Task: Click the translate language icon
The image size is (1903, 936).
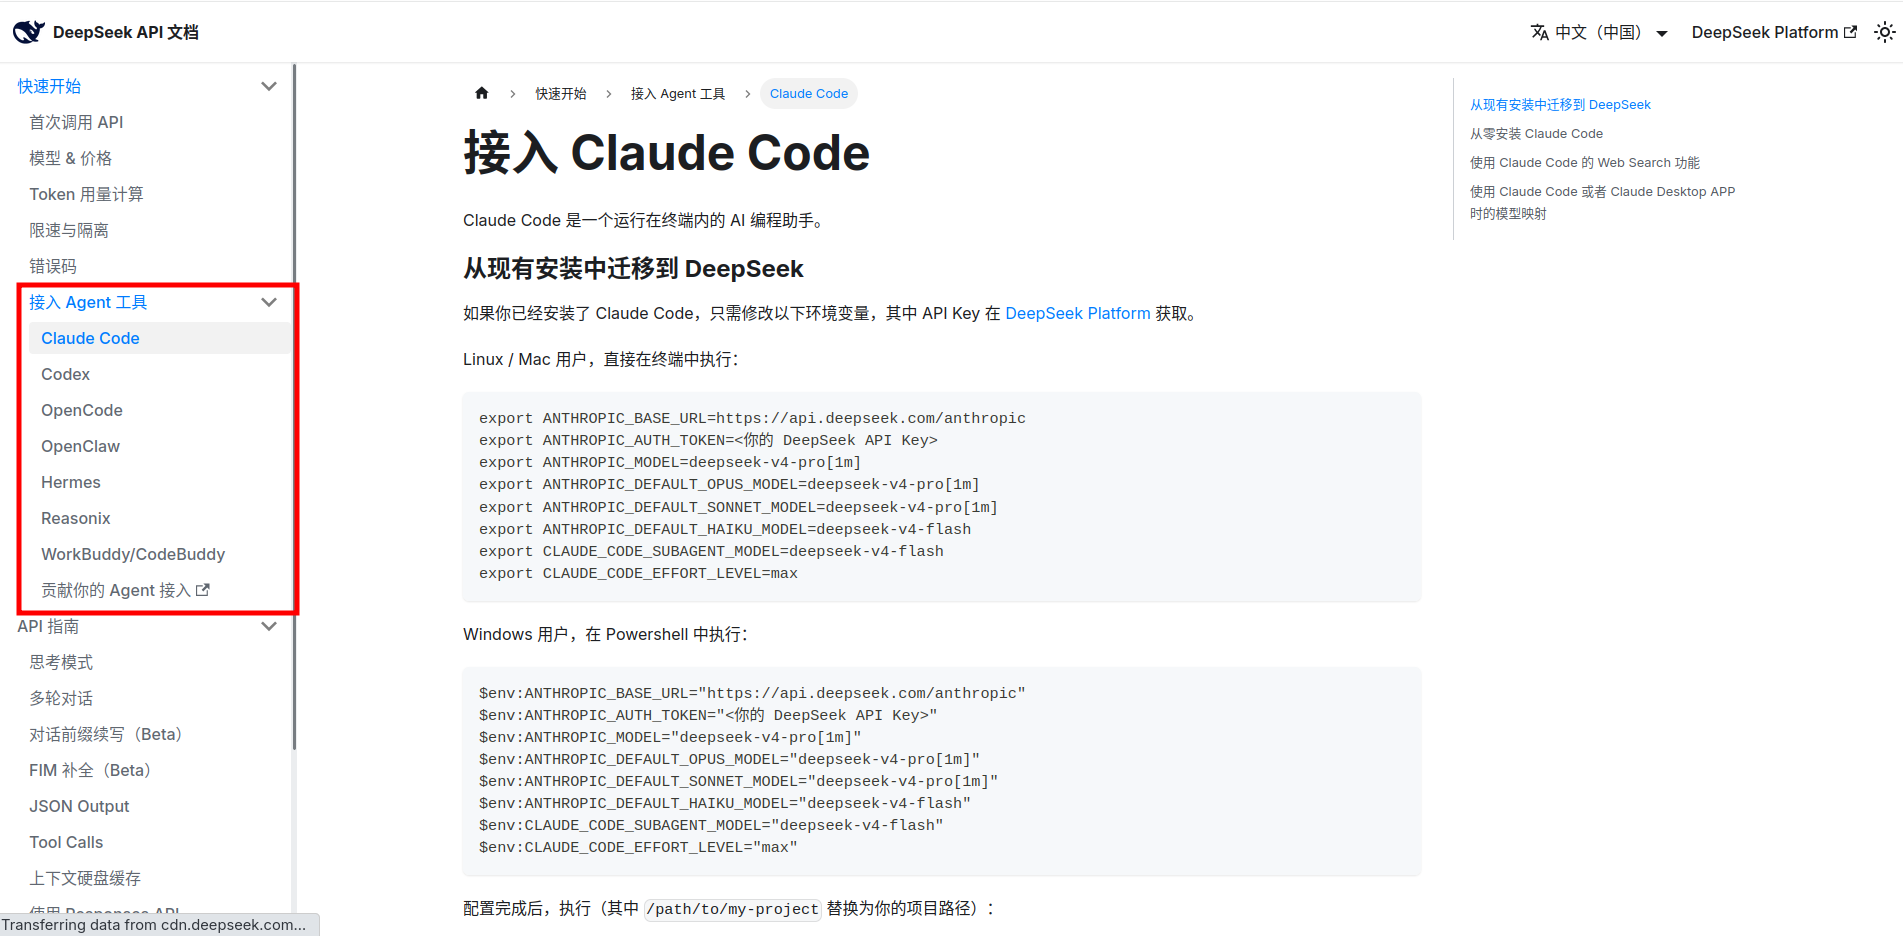Action: click(1539, 33)
